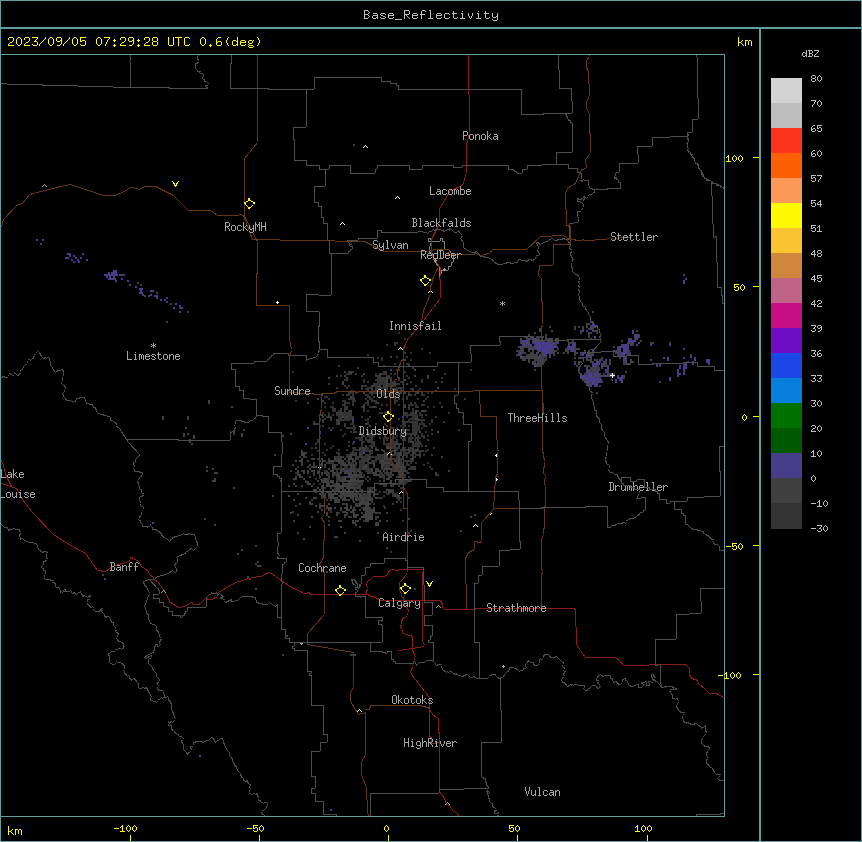Click the RockyMH label
This screenshot has height=842, width=862.
pos(245,227)
